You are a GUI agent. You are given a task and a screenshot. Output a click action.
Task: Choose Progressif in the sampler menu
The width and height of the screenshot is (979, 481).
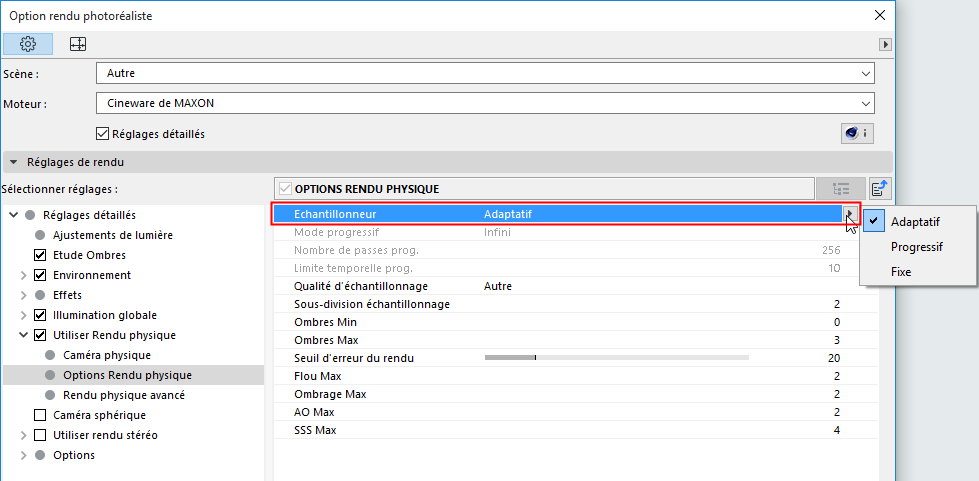coord(917,247)
